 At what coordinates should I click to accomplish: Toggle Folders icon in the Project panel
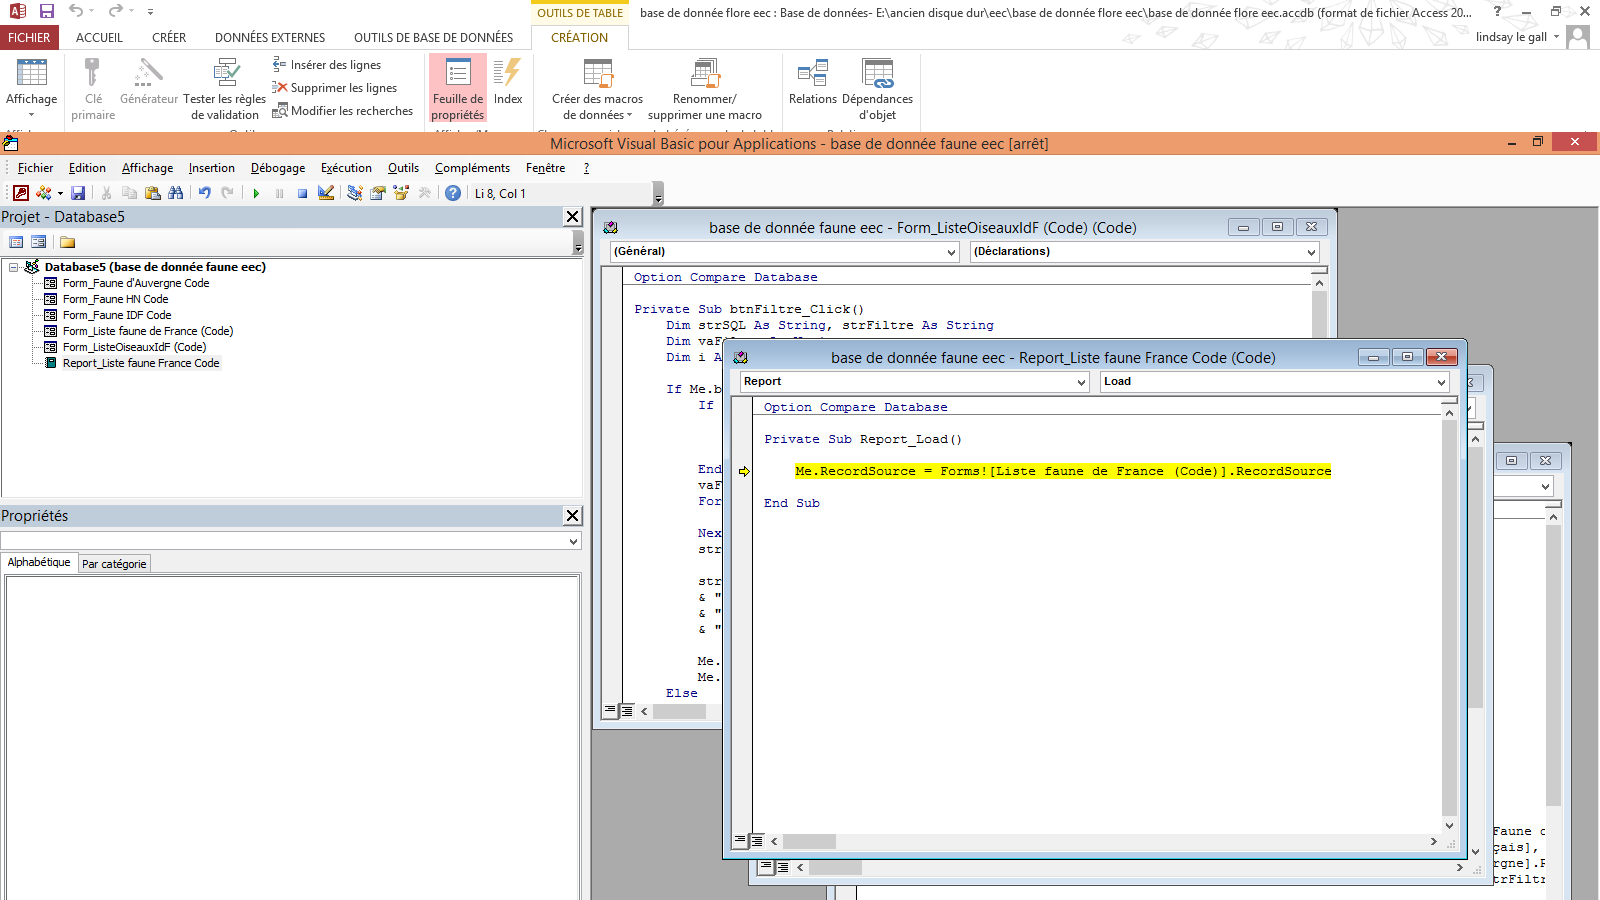67,242
